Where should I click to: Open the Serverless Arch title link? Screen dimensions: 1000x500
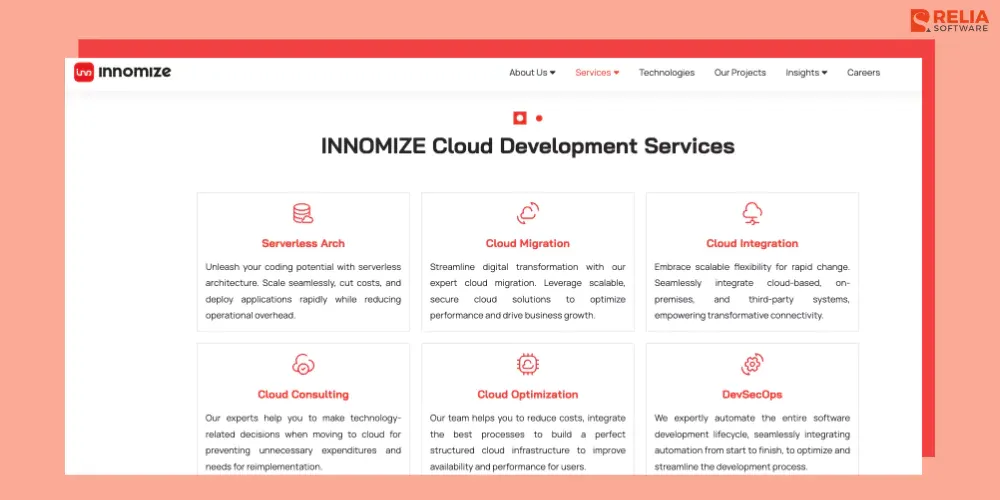303,244
